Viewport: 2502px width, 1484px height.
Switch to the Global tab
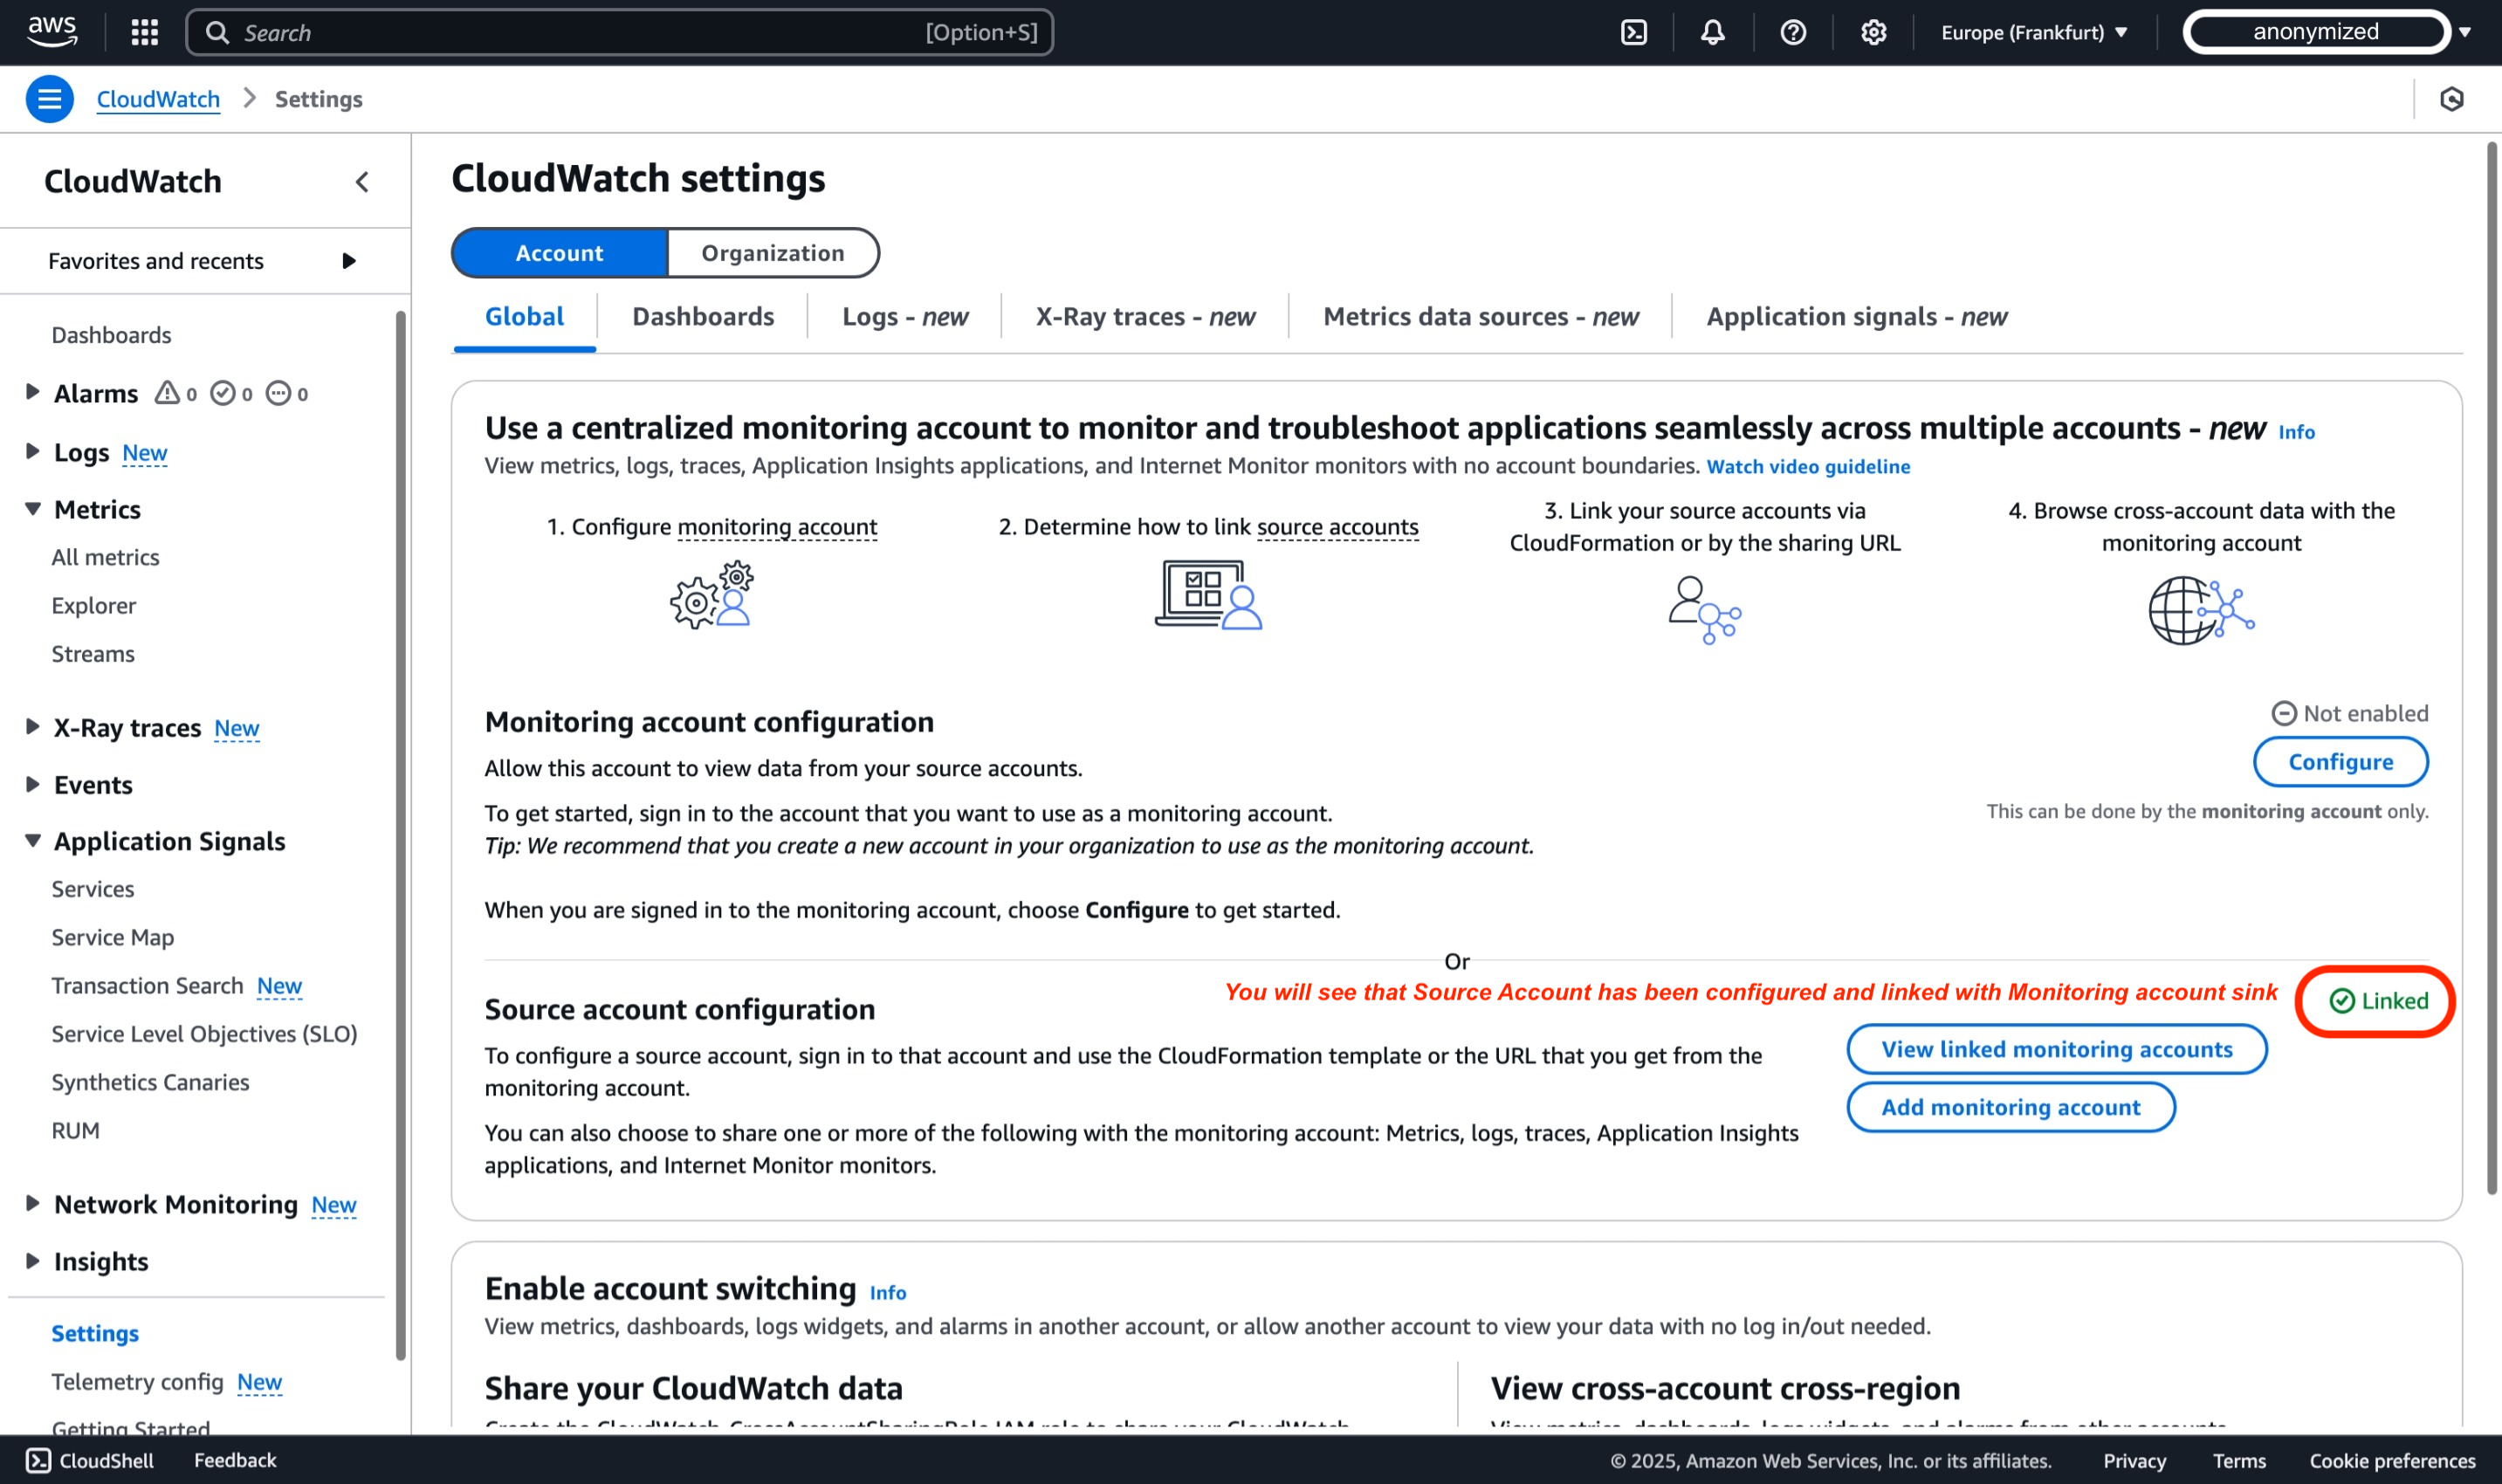[524, 317]
